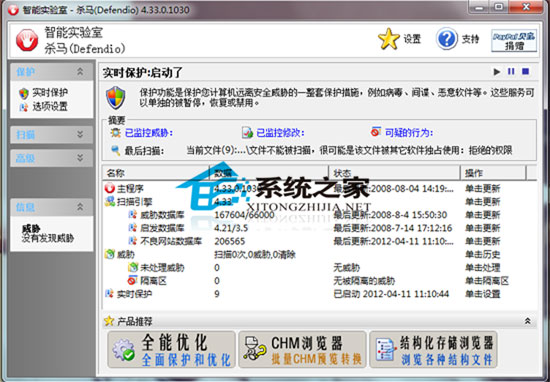The height and width of the screenshot is (382, 550).
Task: Click the icon beside 选项设置 sidebar item
Action: [x=24, y=107]
